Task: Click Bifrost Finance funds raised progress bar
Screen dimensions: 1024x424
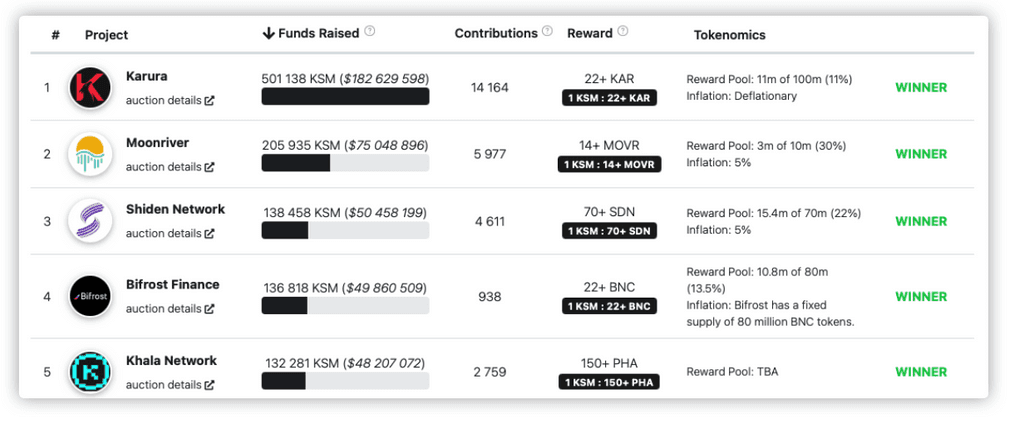Action: click(x=345, y=305)
